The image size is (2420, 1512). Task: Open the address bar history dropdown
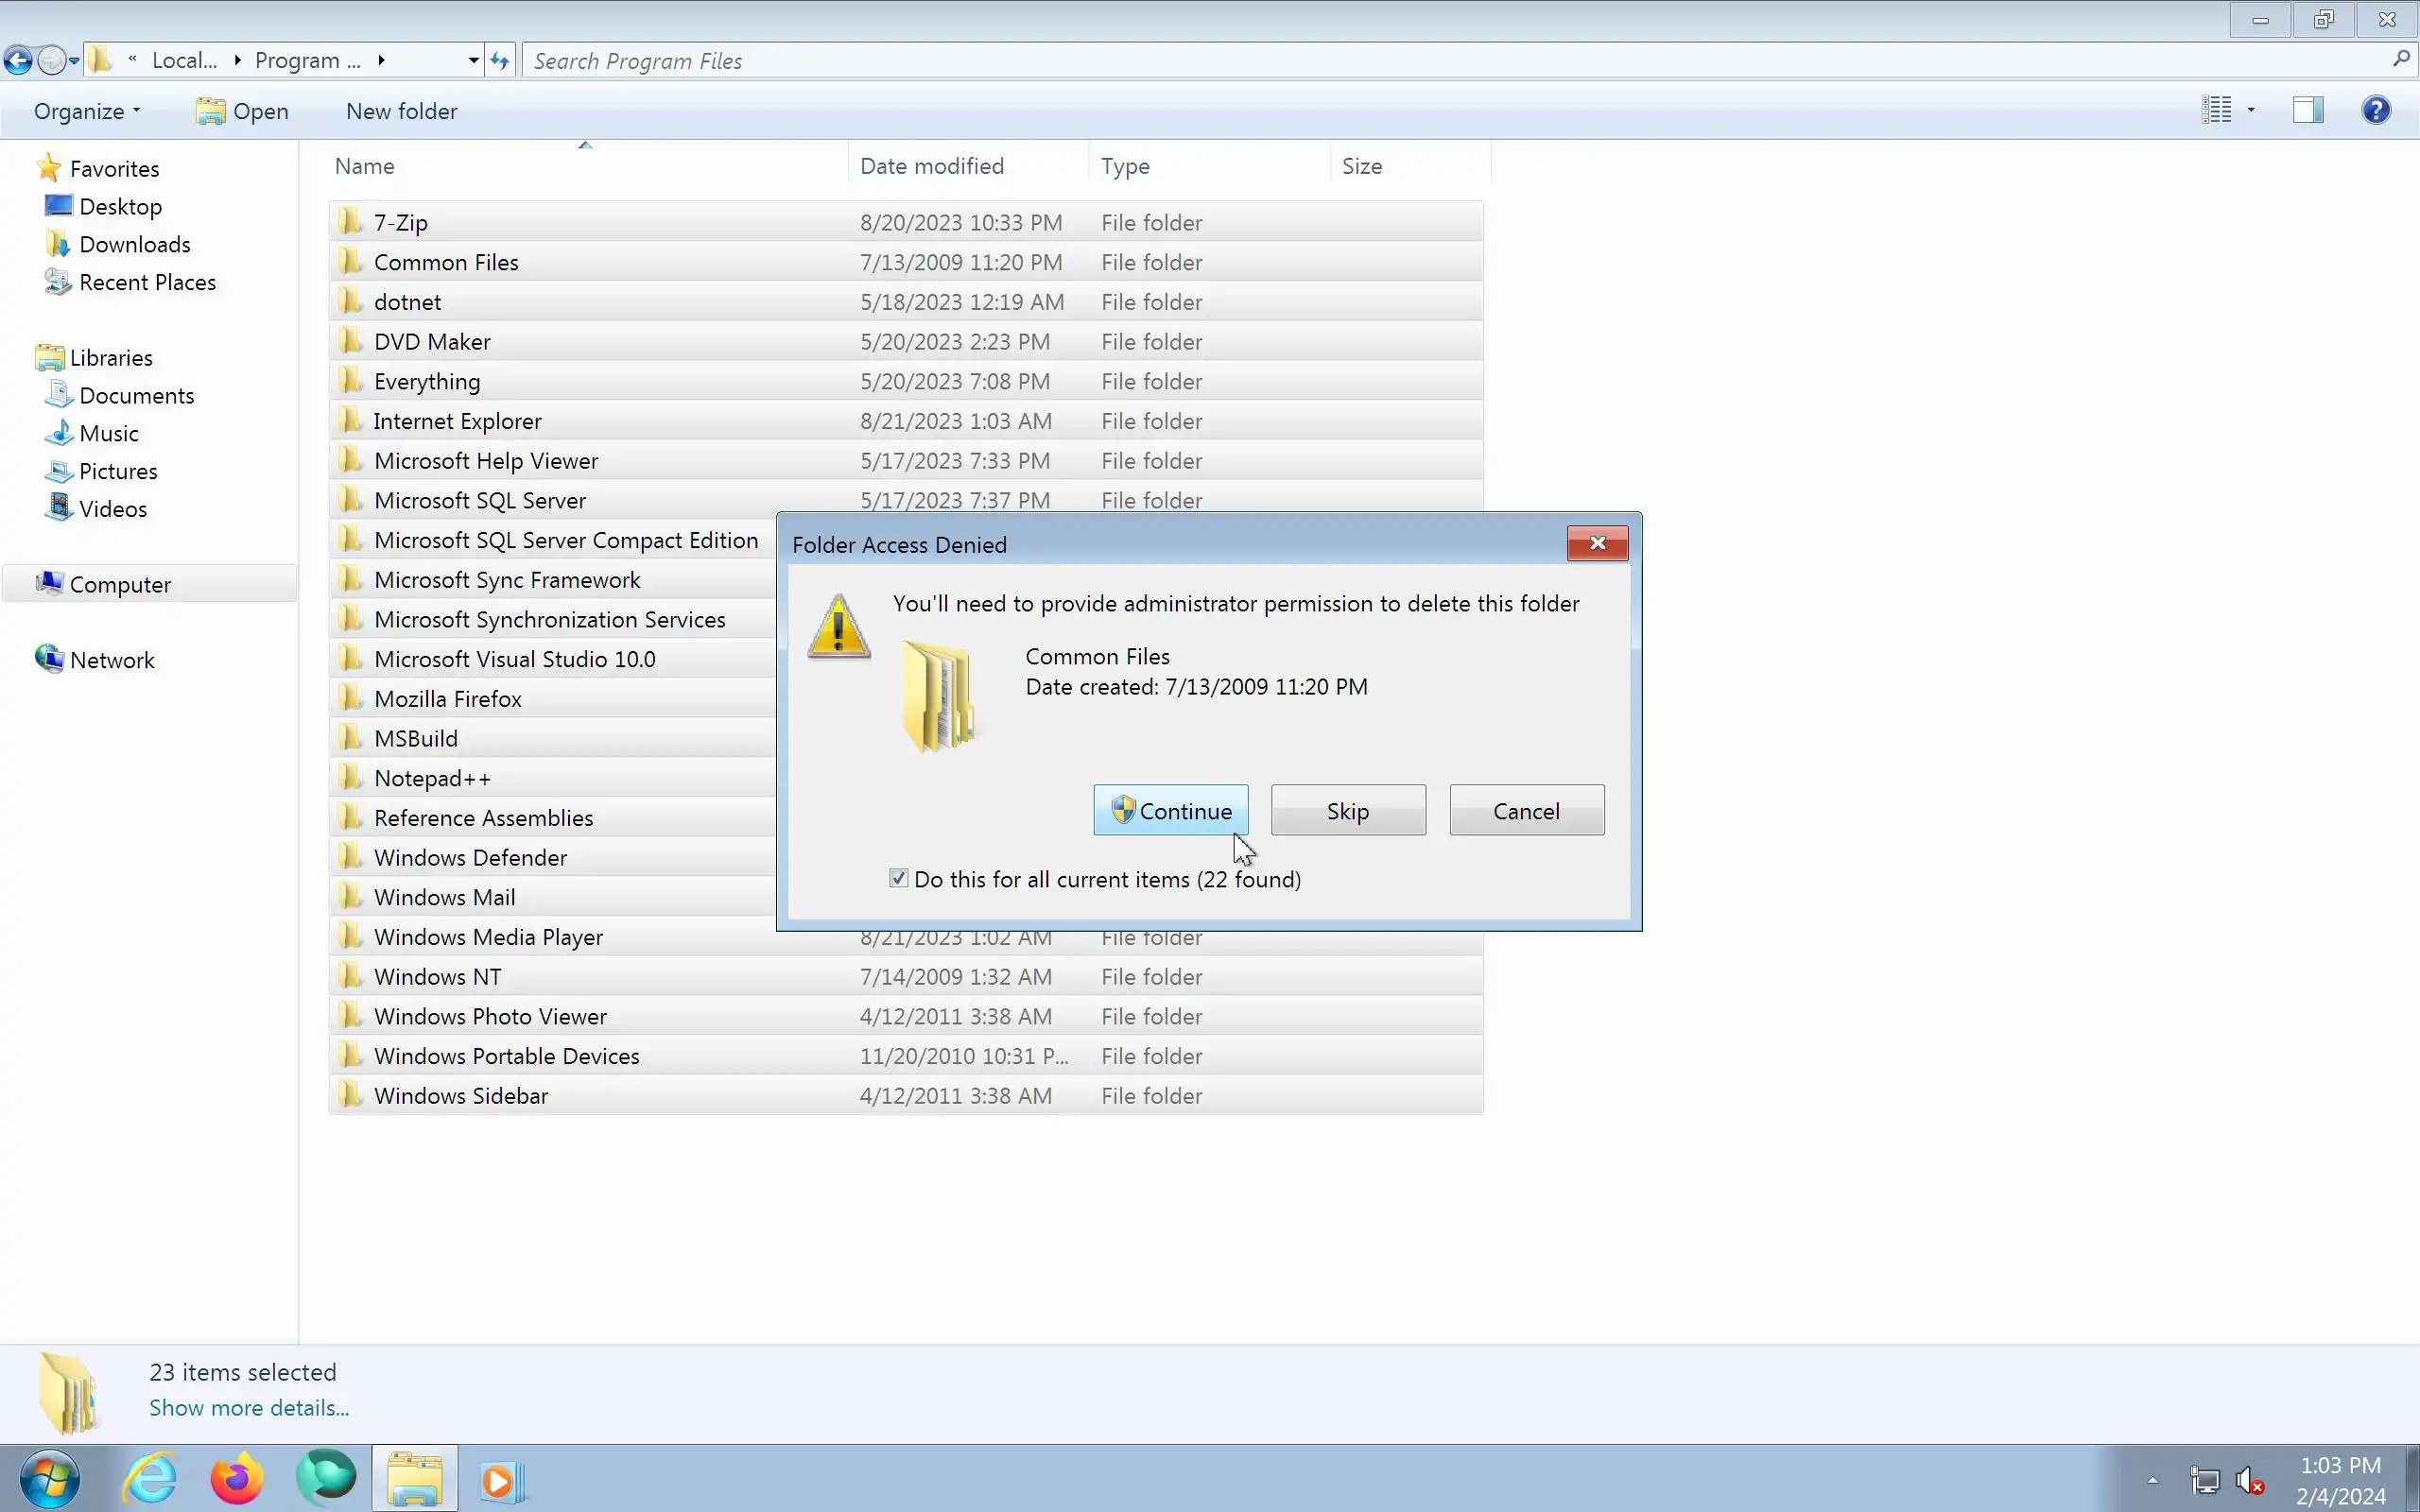(x=473, y=61)
